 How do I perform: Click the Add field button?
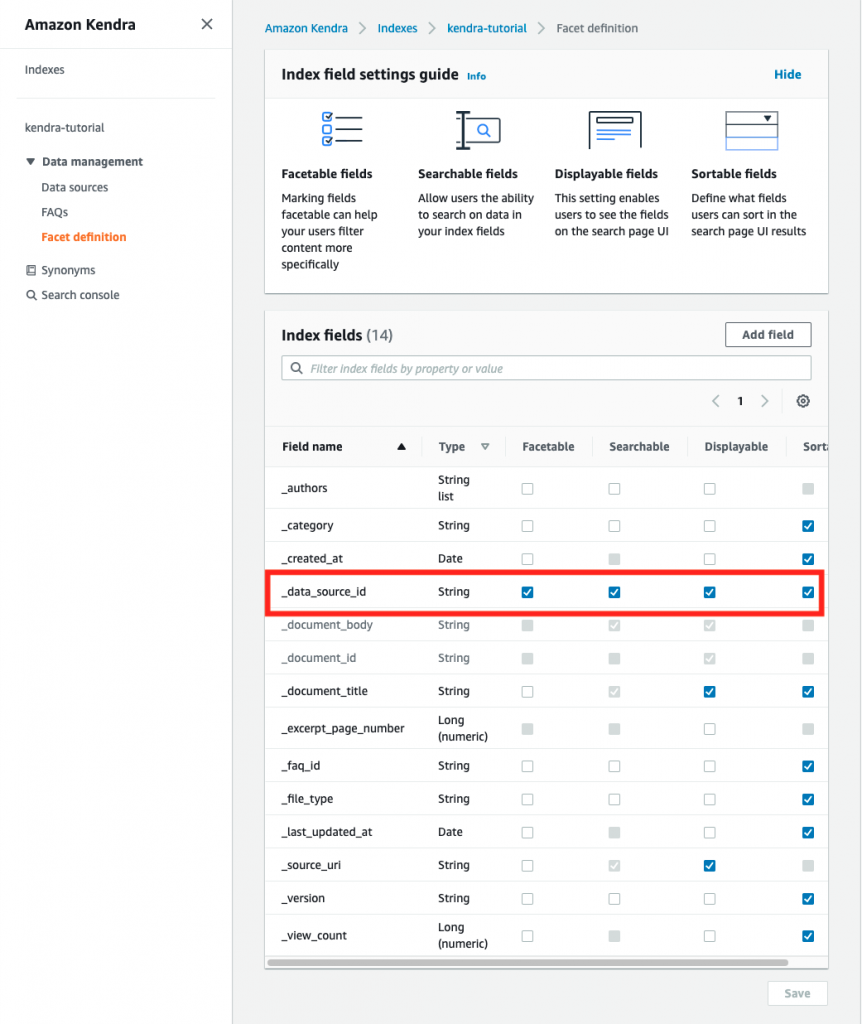[768, 334]
